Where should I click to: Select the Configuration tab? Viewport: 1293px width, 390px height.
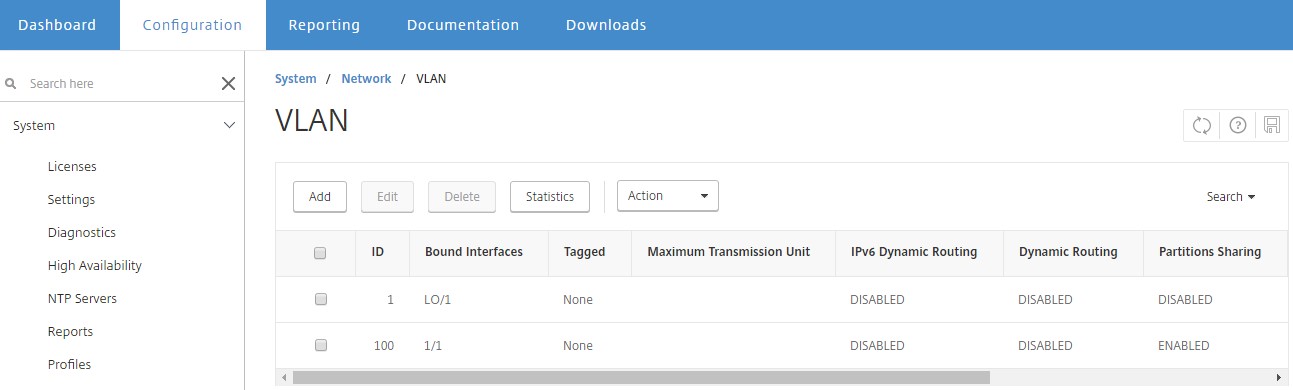pos(192,25)
